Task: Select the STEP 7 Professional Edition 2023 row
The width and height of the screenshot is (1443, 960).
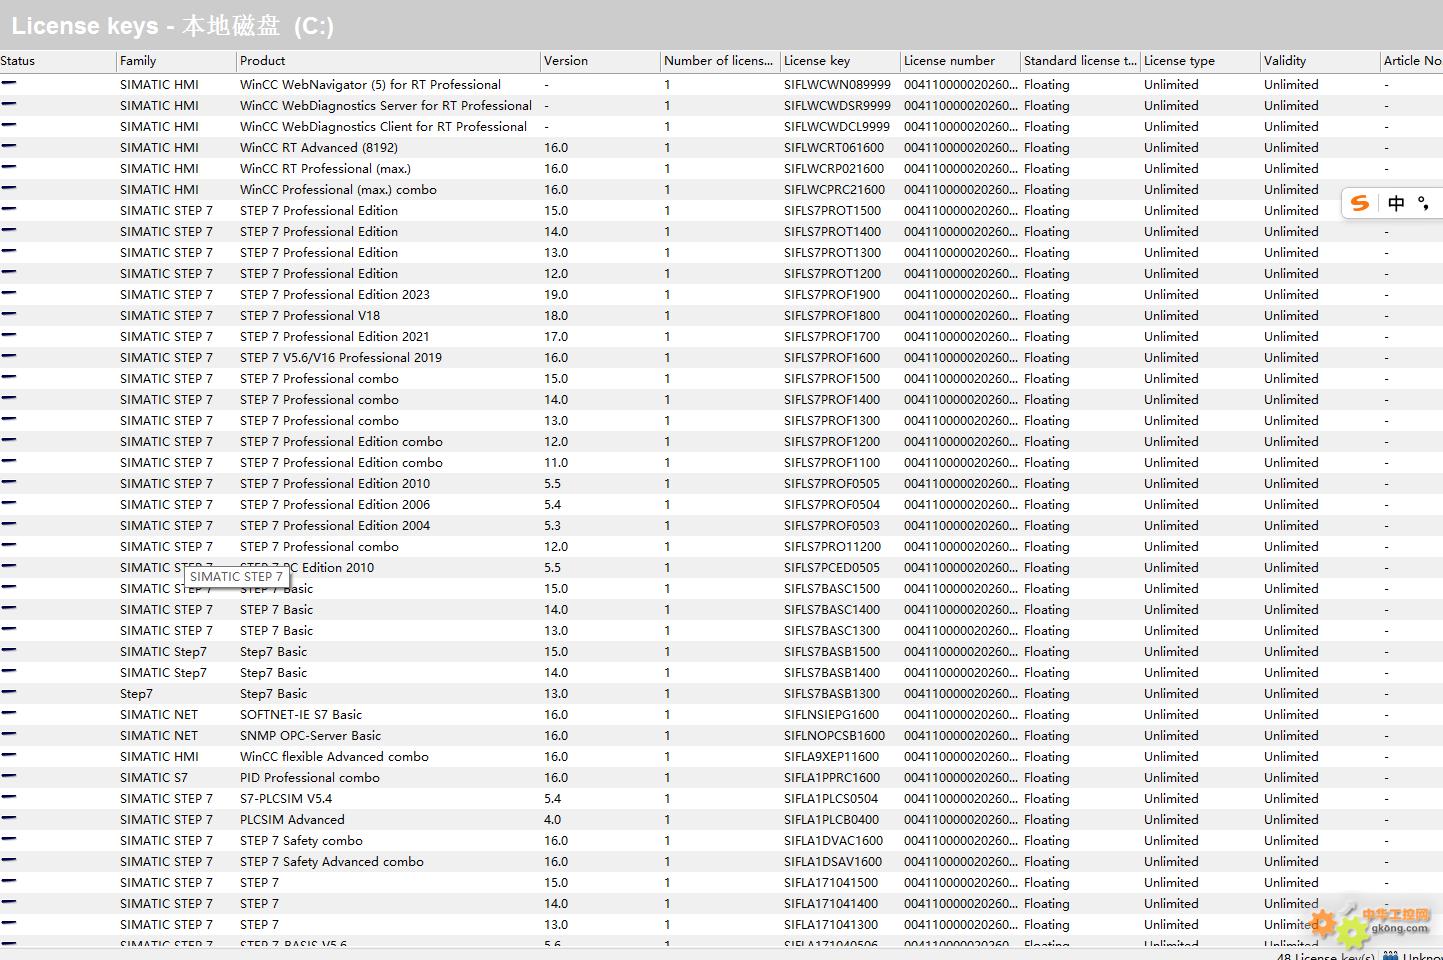Action: point(334,295)
